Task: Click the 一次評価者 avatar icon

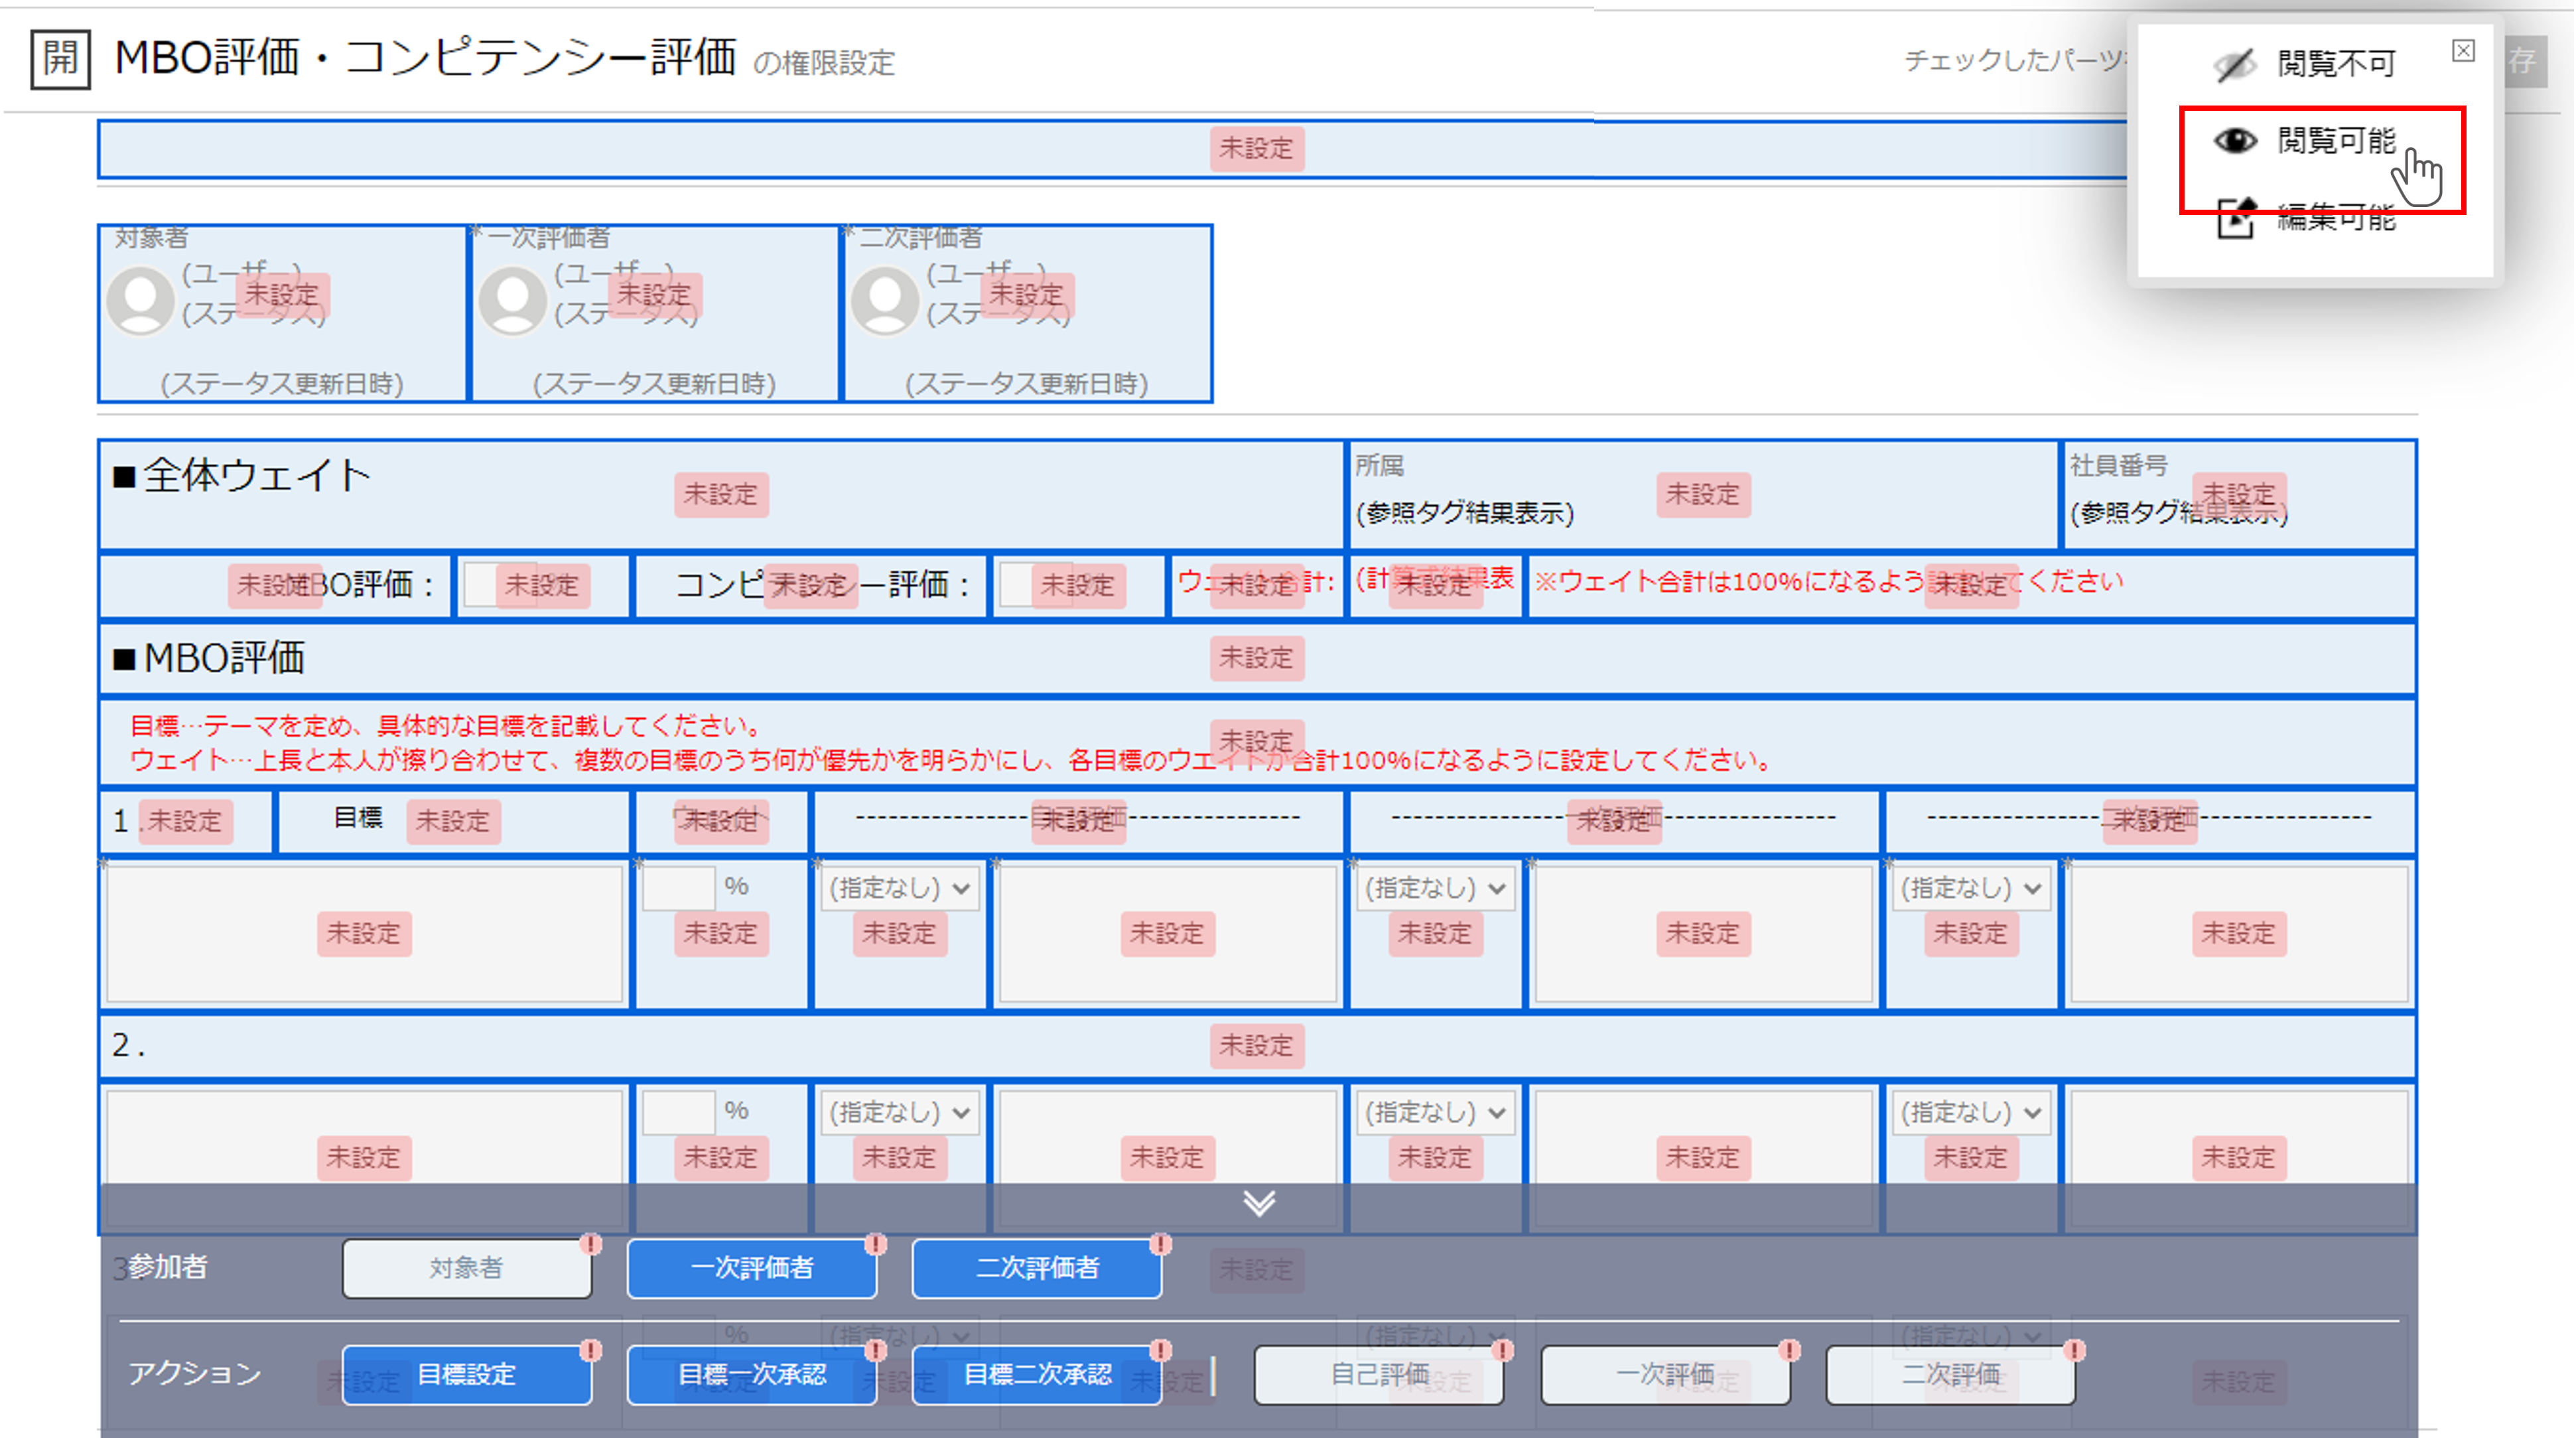Action: 512,300
